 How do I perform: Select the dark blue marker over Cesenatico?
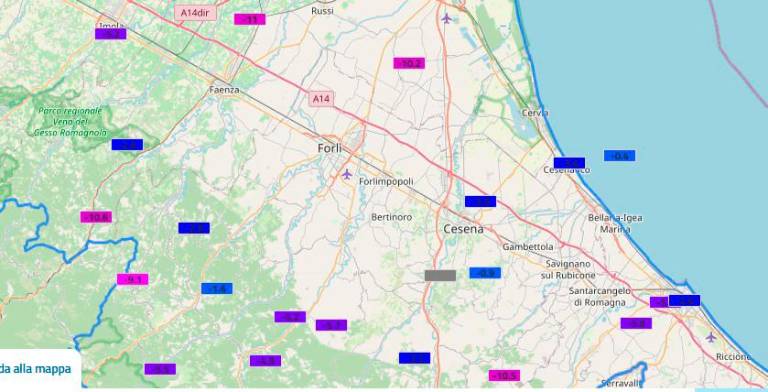pyautogui.click(x=569, y=163)
